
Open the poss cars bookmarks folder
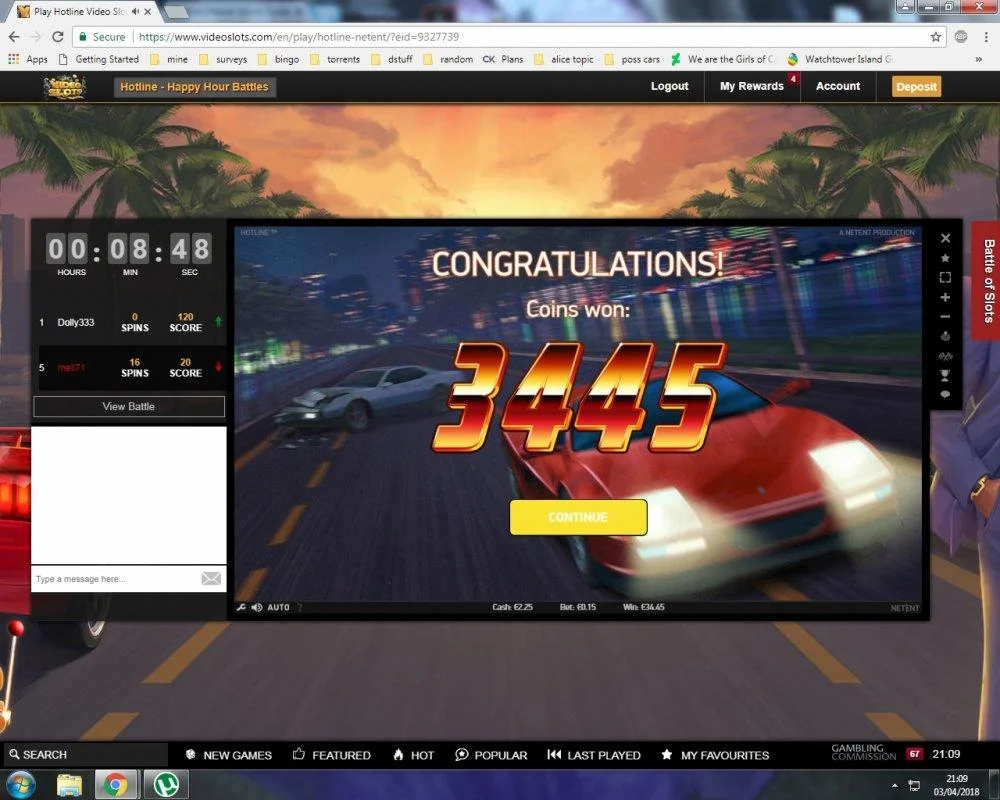coord(633,59)
